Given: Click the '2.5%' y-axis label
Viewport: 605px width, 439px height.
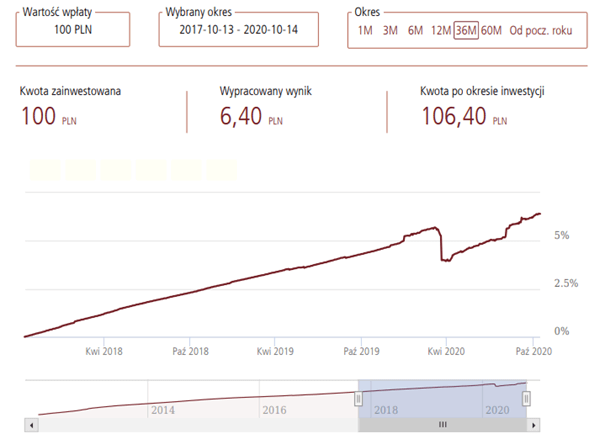Looking at the screenshot, I should pyautogui.click(x=566, y=284).
